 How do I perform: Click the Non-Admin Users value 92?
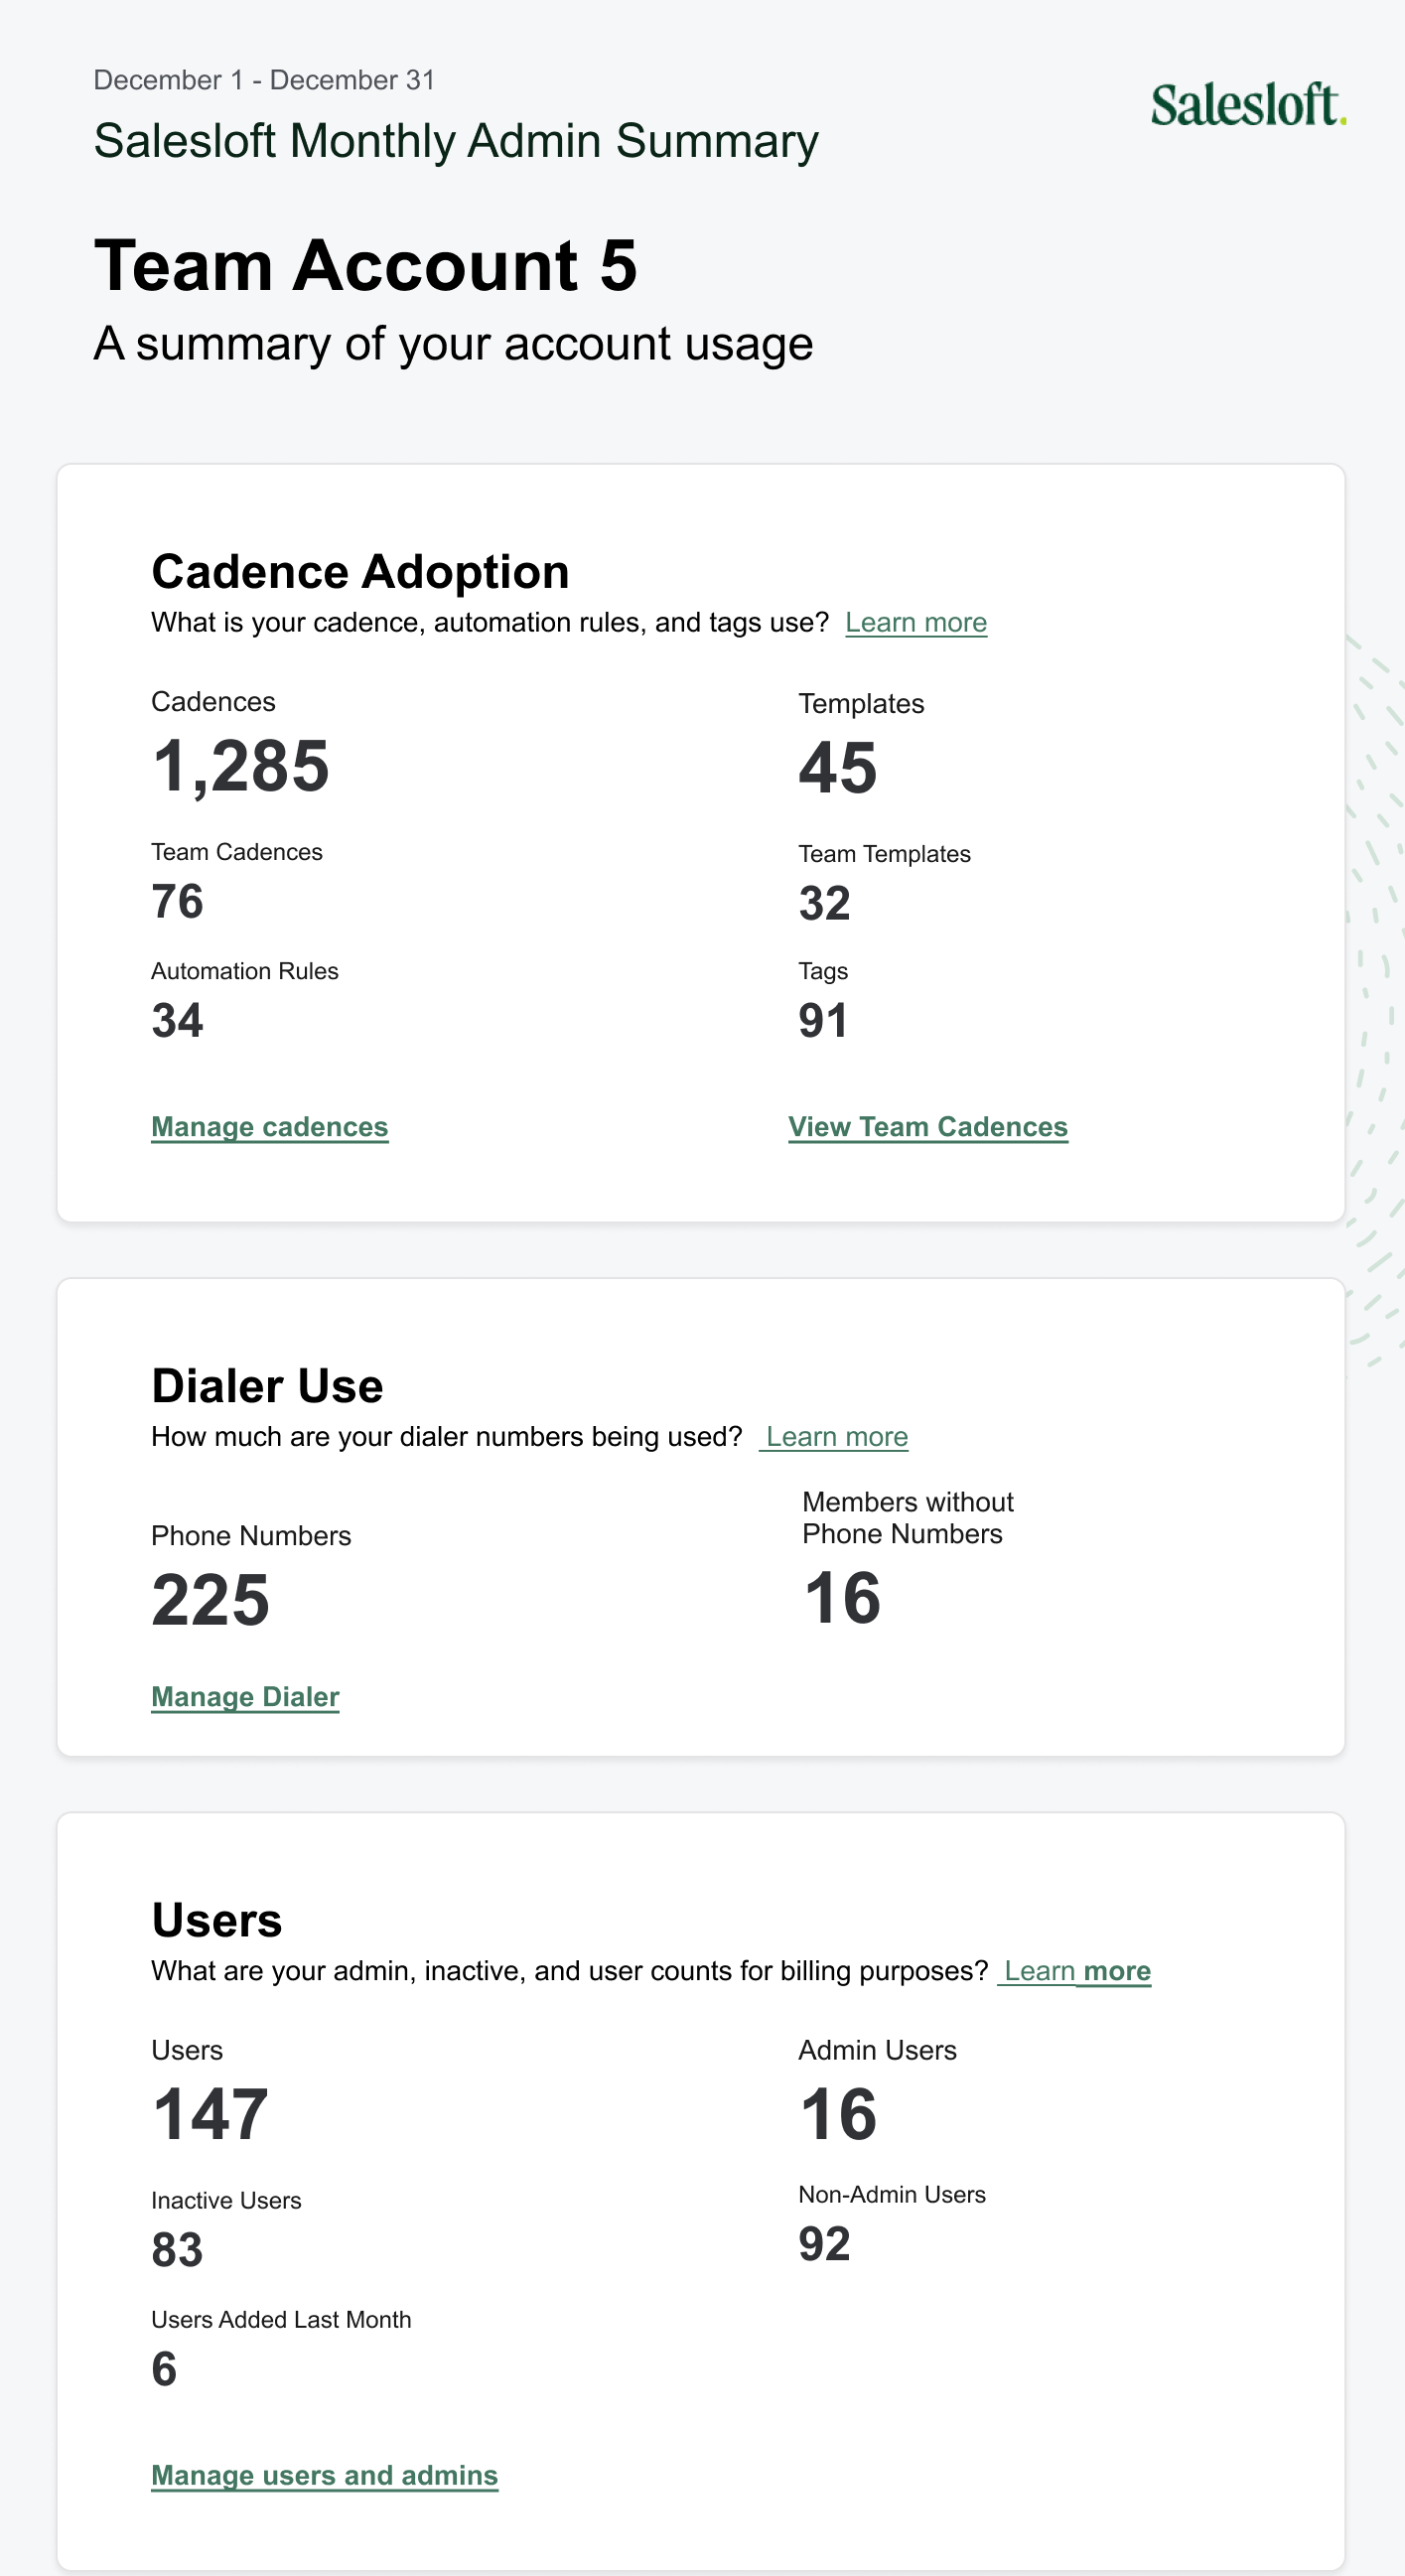(x=824, y=2244)
